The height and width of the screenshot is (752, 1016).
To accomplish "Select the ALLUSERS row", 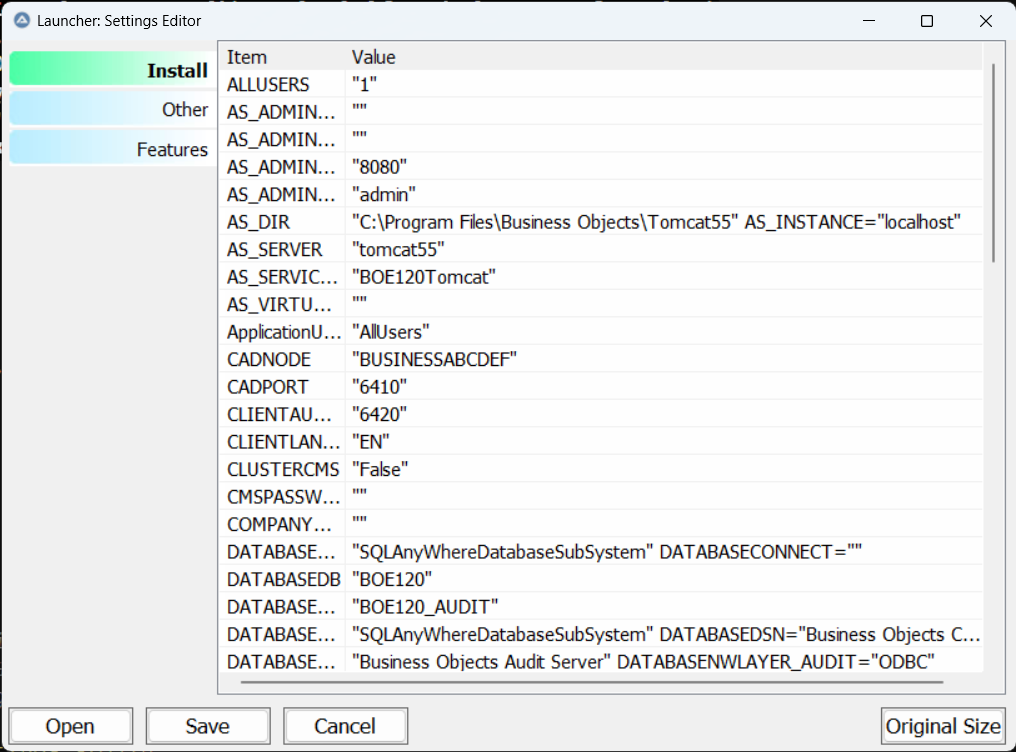I will 268,85.
